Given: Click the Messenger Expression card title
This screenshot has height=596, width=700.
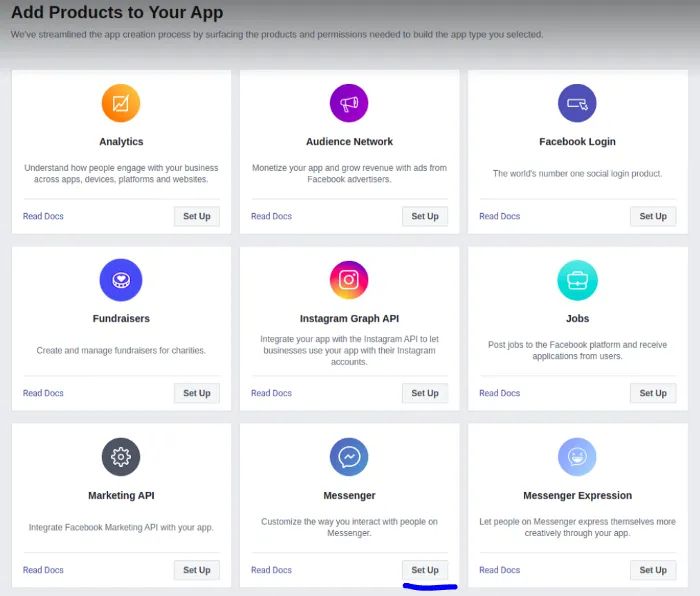Looking at the screenshot, I should coord(577,495).
